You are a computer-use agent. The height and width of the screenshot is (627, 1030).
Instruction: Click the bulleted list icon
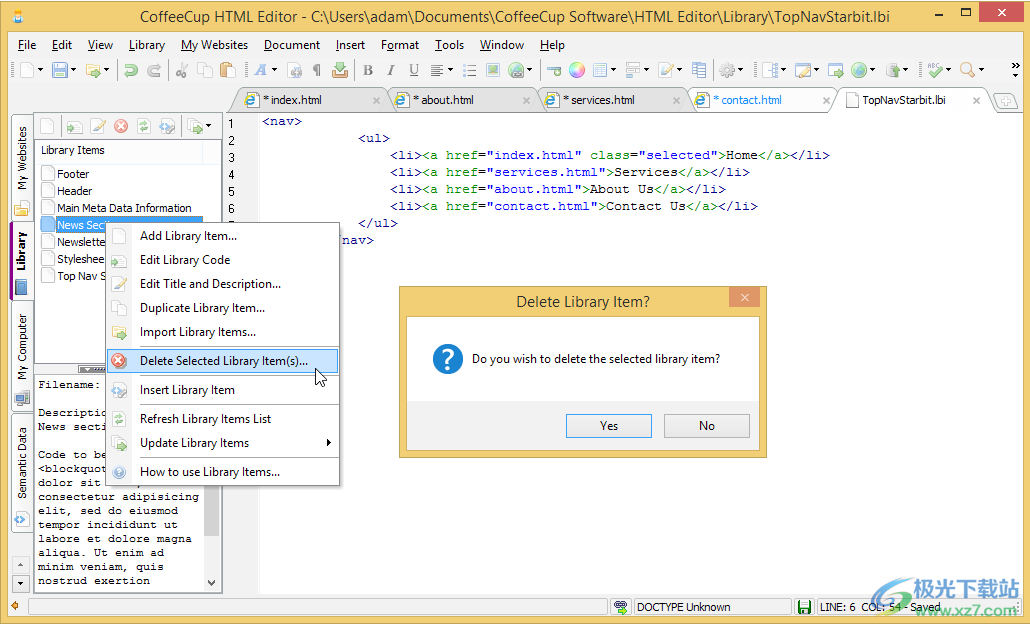470,70
